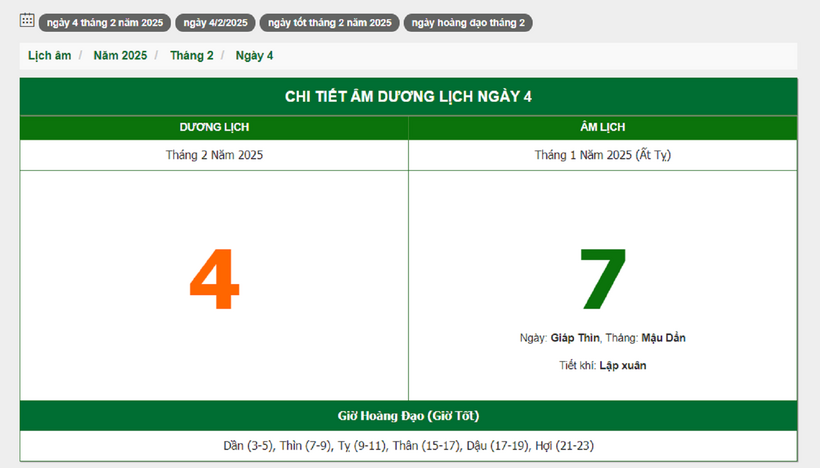Select the 'Ngày 4' breadcrumb item
Viewport: 820px width, 468px height.
click(x=254, y=56)
